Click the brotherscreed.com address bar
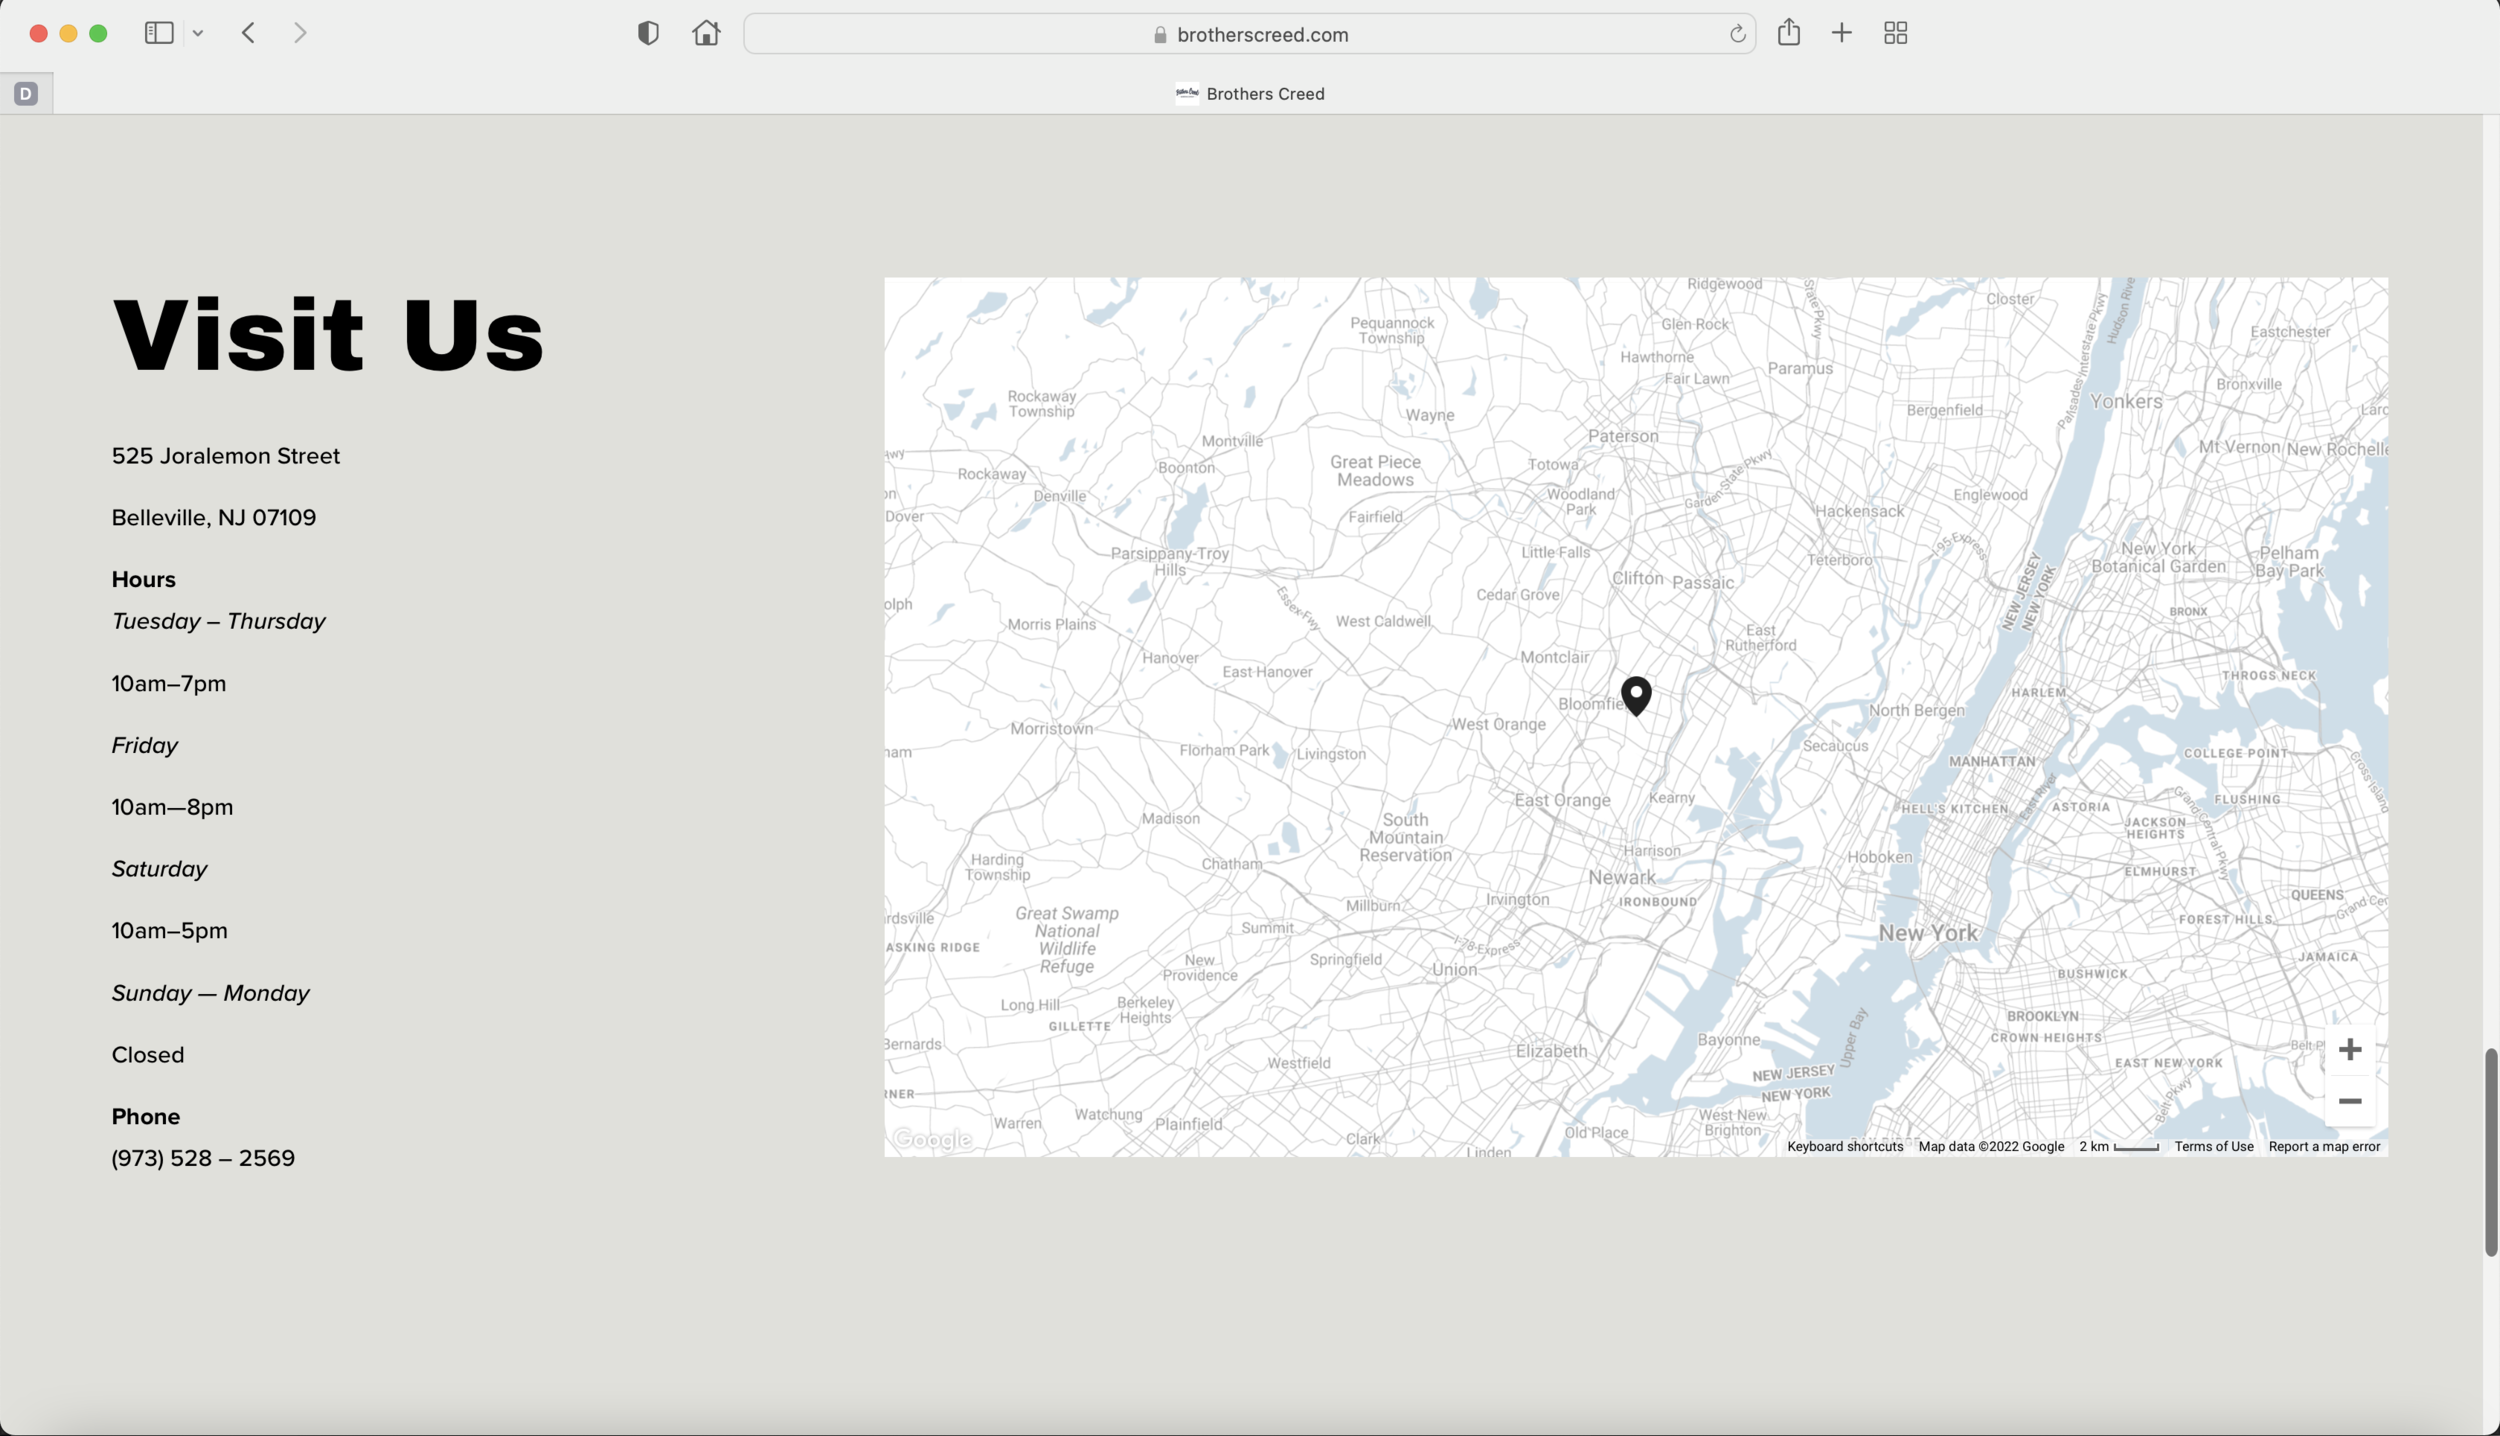 (x=1248, y=34)
